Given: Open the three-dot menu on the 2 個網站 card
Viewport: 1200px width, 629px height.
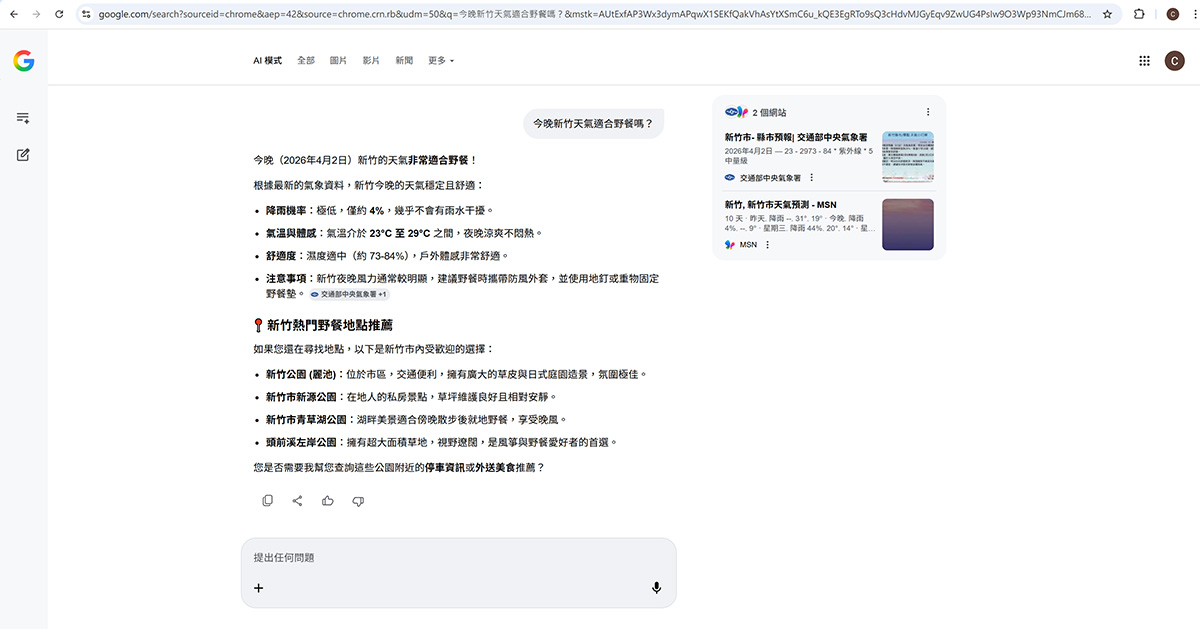Looking at the screenshot, I should tap(927, 112).
